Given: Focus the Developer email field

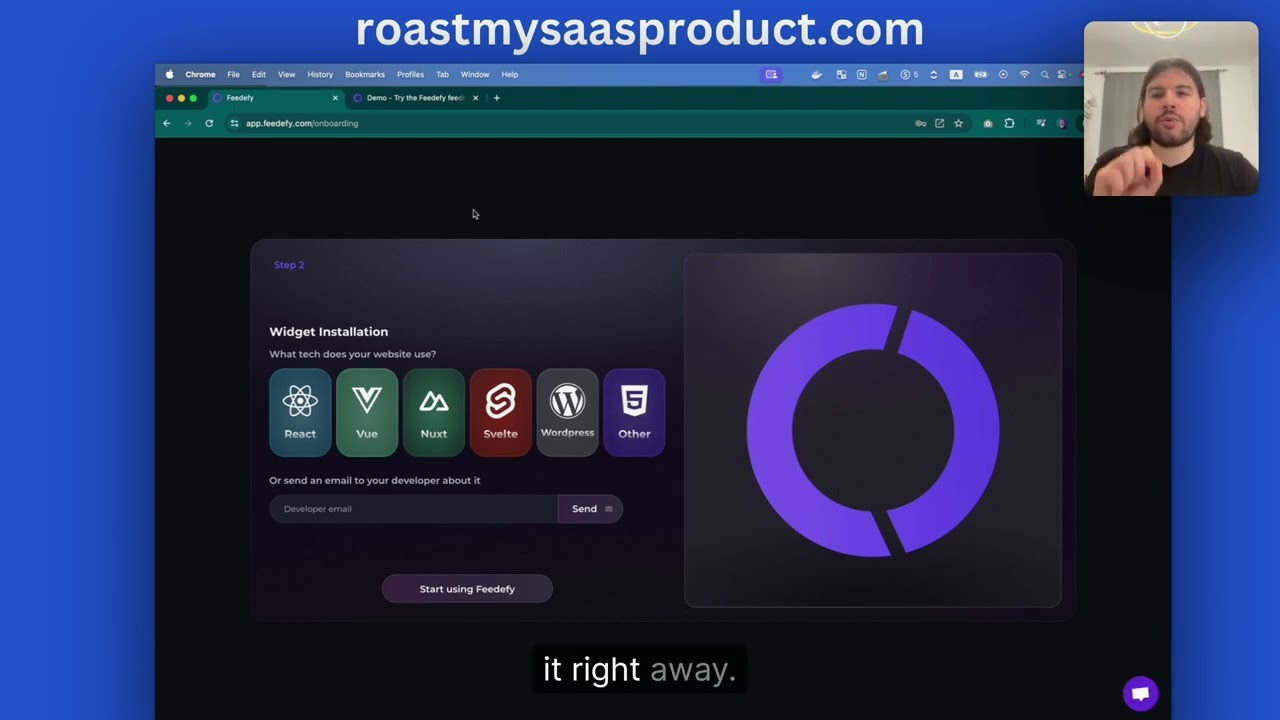Looking at the screenshot, I should point(413,509).
